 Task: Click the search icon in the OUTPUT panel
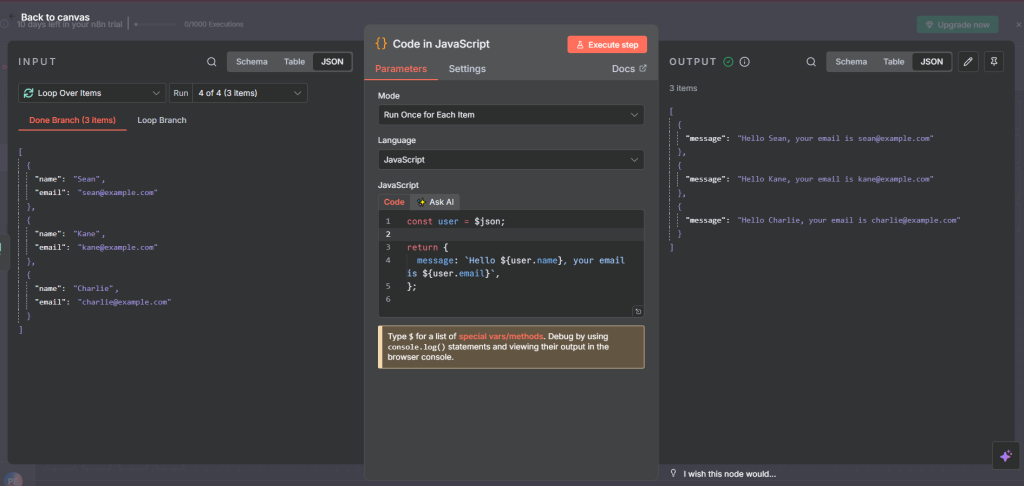pyautogui.click(x=811, y=62)
